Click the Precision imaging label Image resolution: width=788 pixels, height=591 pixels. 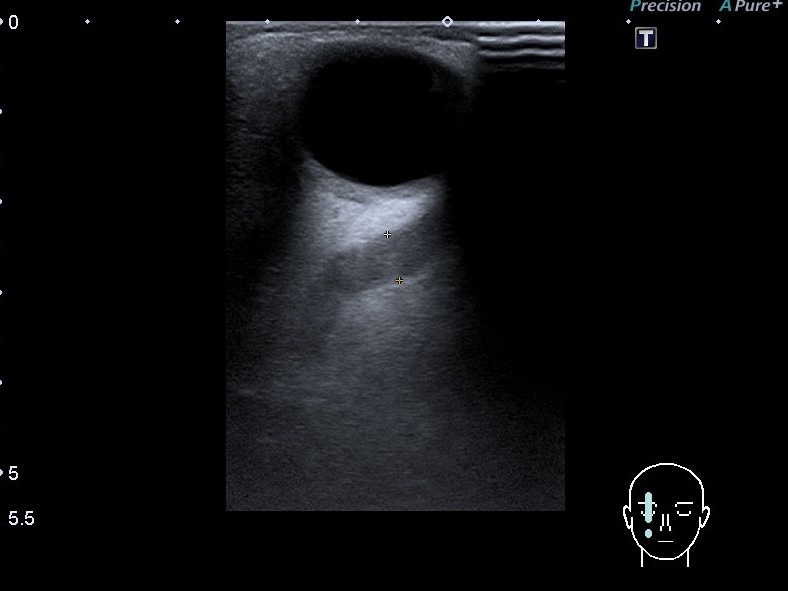point(665,7)
